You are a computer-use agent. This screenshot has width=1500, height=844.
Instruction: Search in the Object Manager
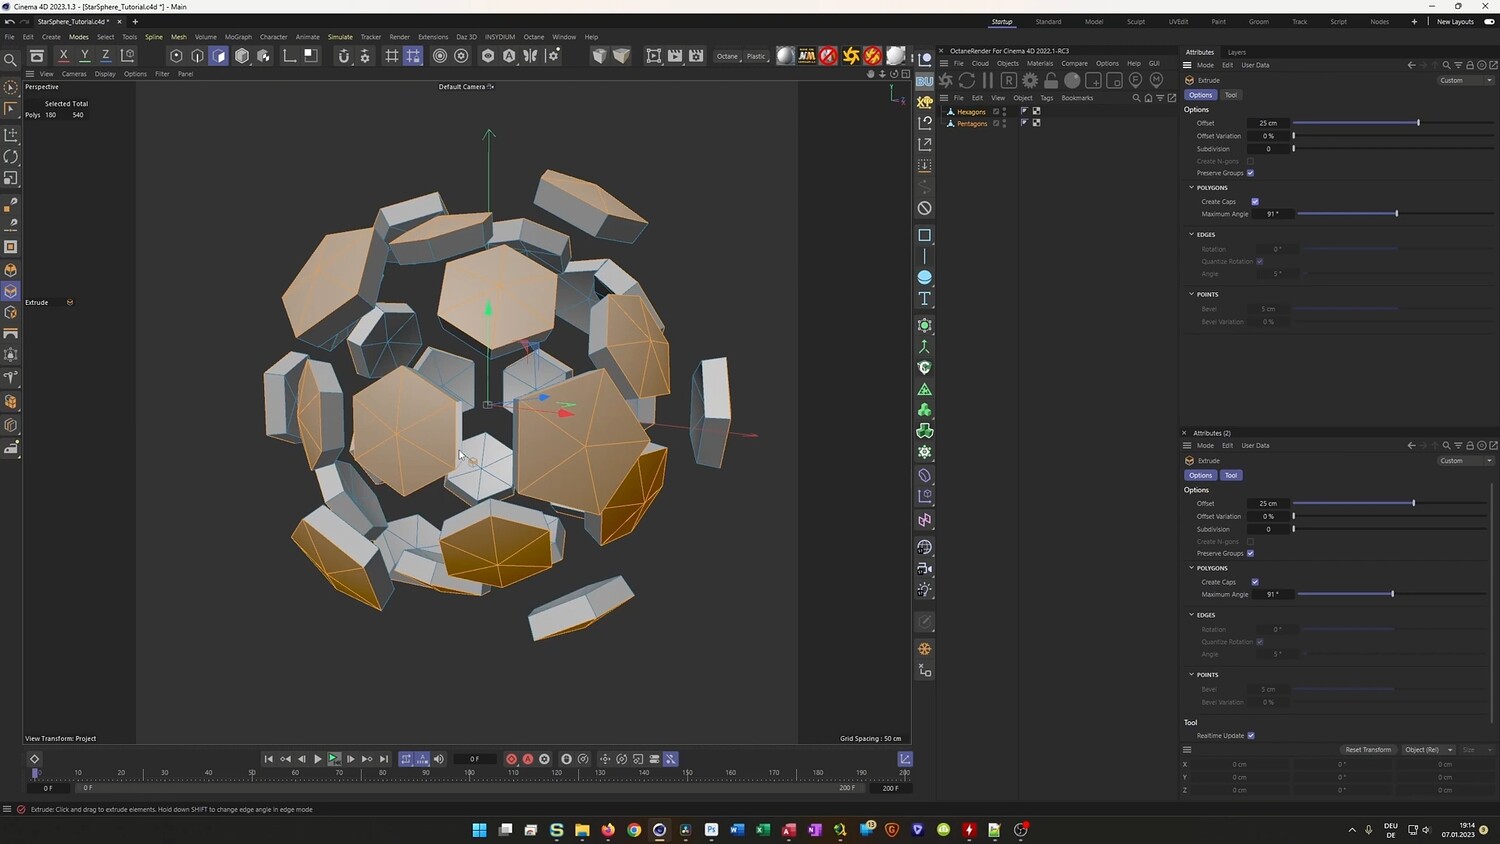(1136, 98)
